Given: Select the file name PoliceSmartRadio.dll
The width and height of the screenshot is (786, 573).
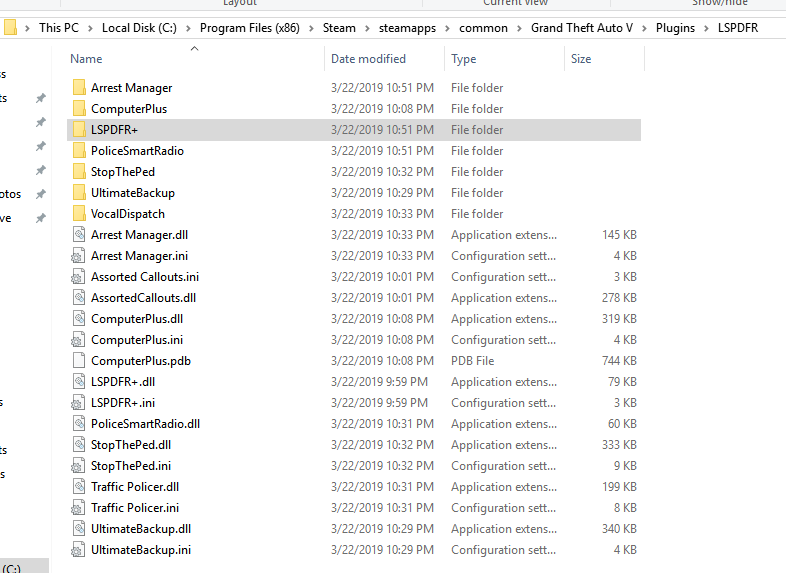Looking at the screenshot, I should [x=145, y=424].
